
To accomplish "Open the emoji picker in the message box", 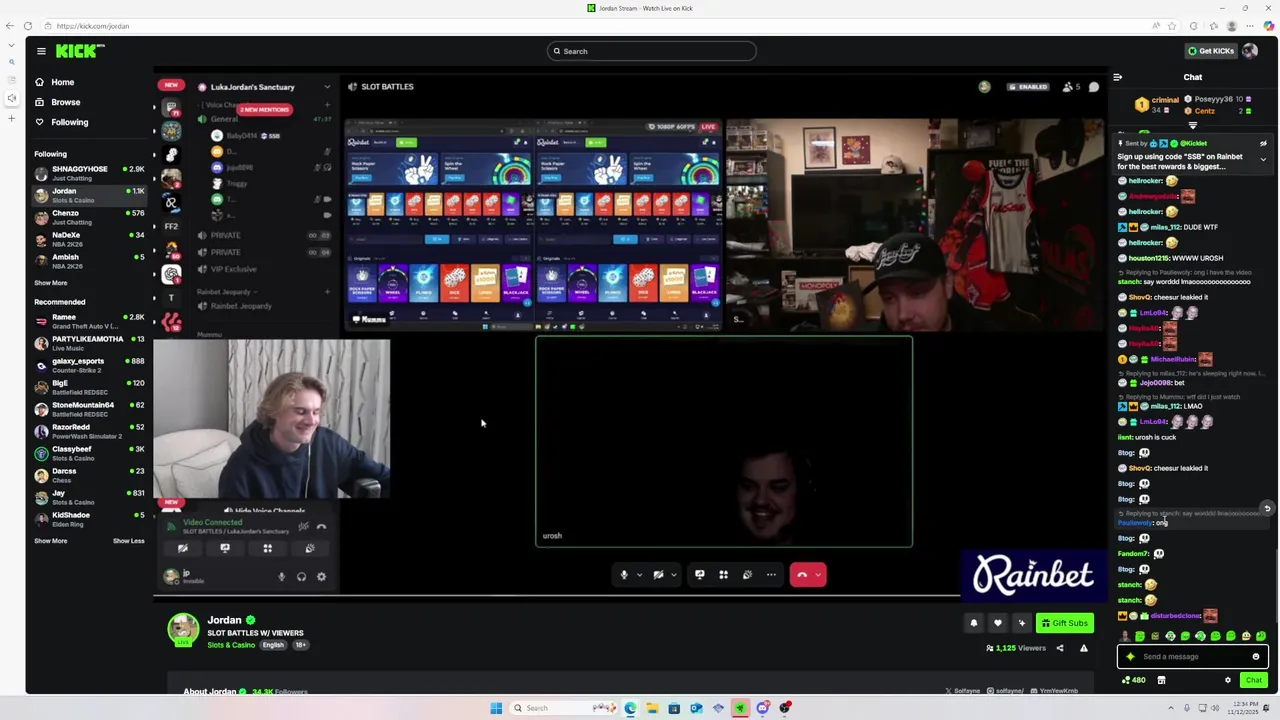I will tap(1256, 657).
